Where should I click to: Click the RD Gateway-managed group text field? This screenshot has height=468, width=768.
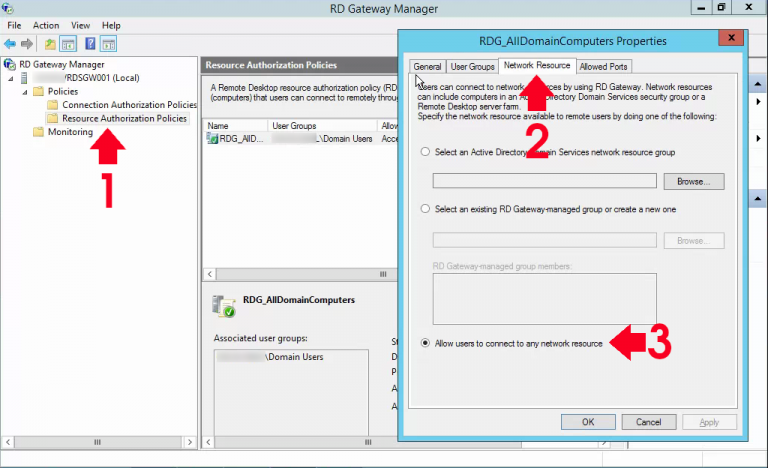[544, 240]
